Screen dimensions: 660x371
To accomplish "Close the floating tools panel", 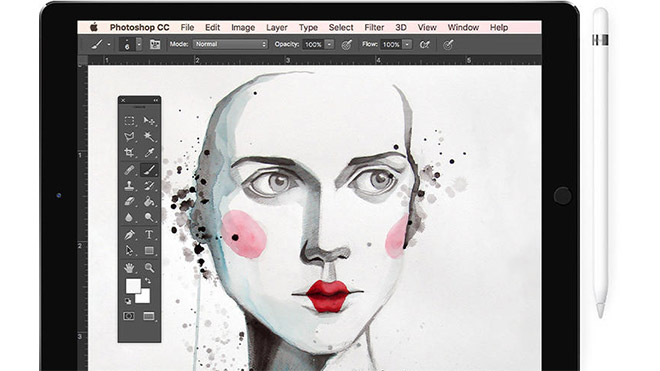I will click(x=123, y=100).
